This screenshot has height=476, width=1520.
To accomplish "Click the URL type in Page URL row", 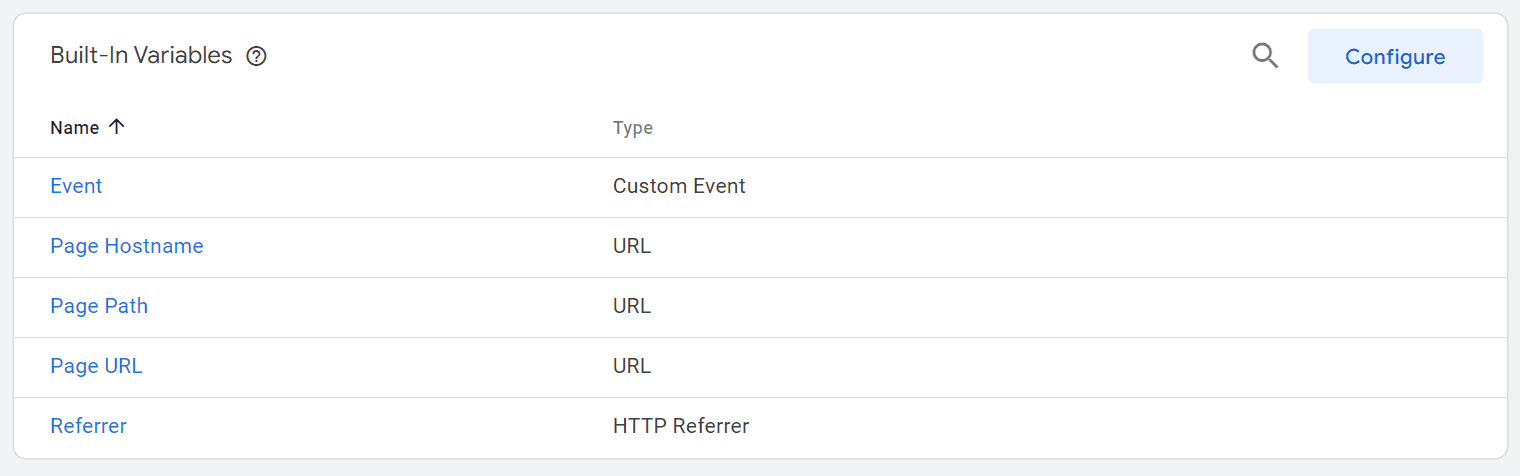I will pos(632,366).
